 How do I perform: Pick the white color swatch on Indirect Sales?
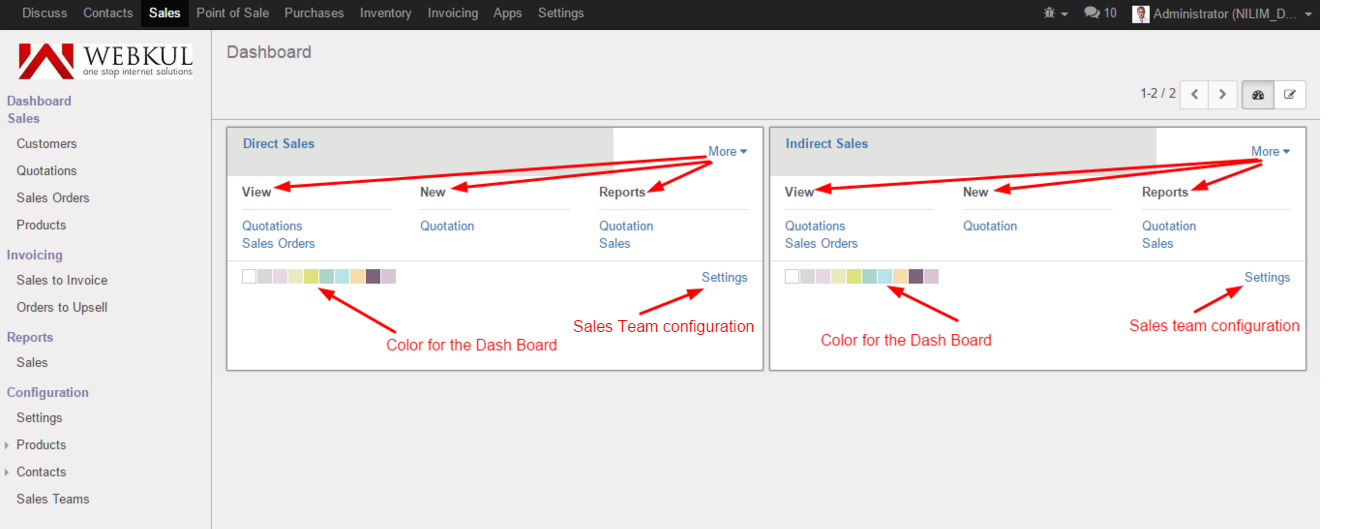click(792, 277)
